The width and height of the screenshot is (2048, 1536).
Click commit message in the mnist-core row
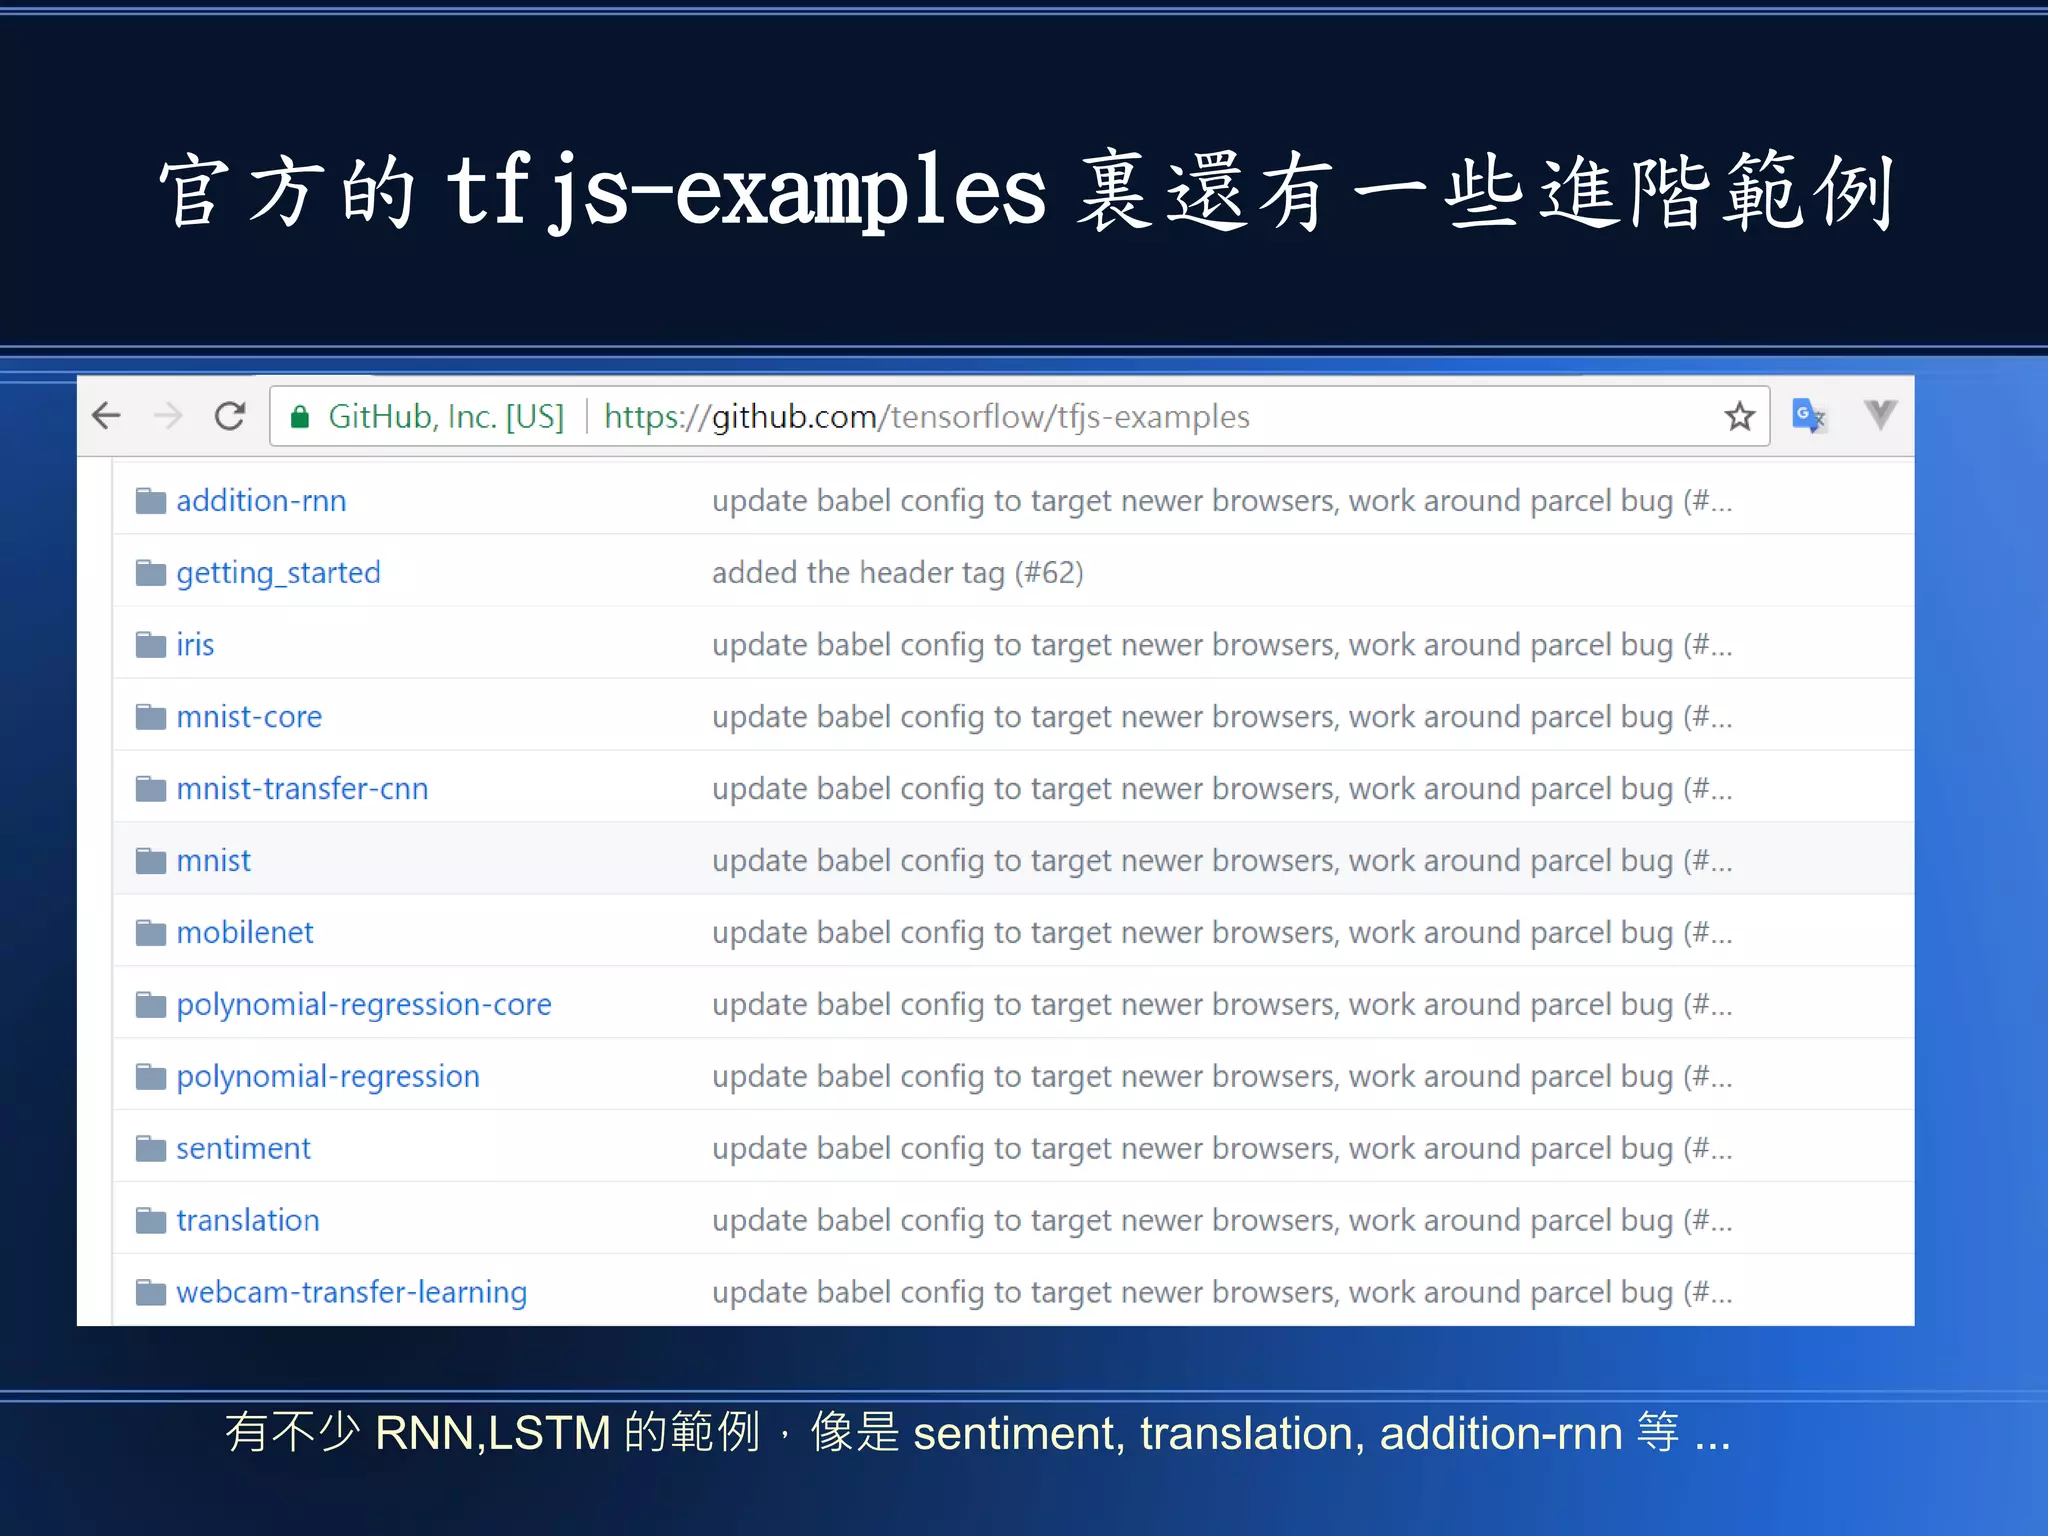pyautogui.click(x=1222, y=717)
